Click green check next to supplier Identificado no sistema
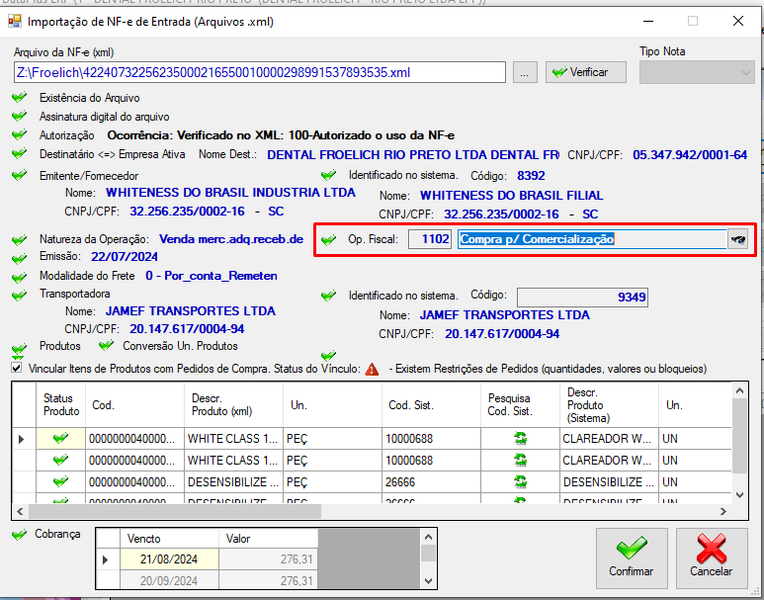 coord(329,174)
